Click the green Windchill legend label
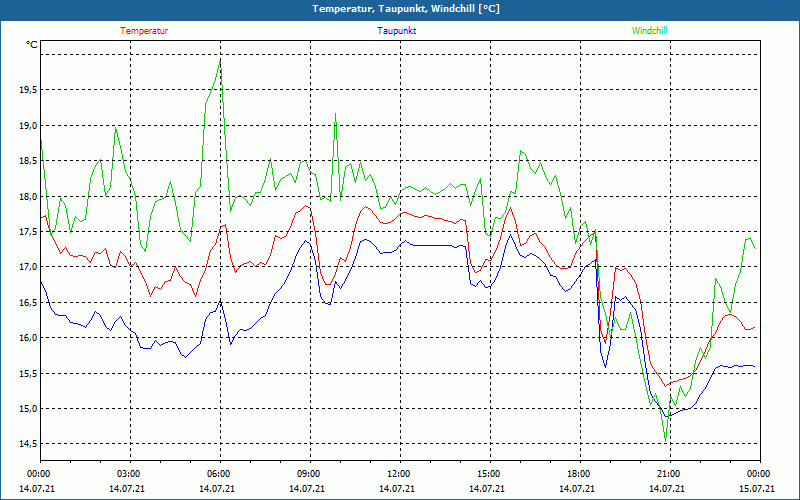 (x=649, y=31)
